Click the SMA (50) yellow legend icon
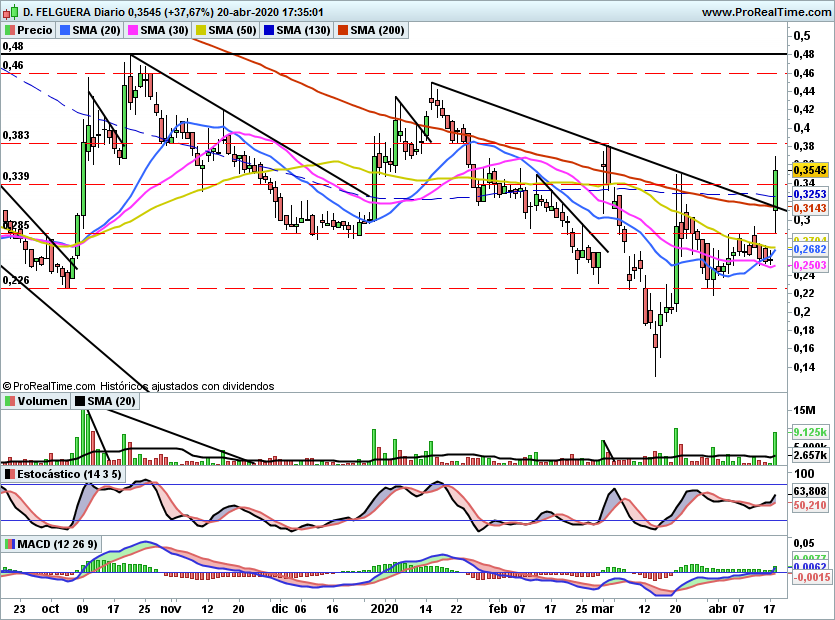The height and width of the screenshot is (620, 835). [x=201, y=30]
